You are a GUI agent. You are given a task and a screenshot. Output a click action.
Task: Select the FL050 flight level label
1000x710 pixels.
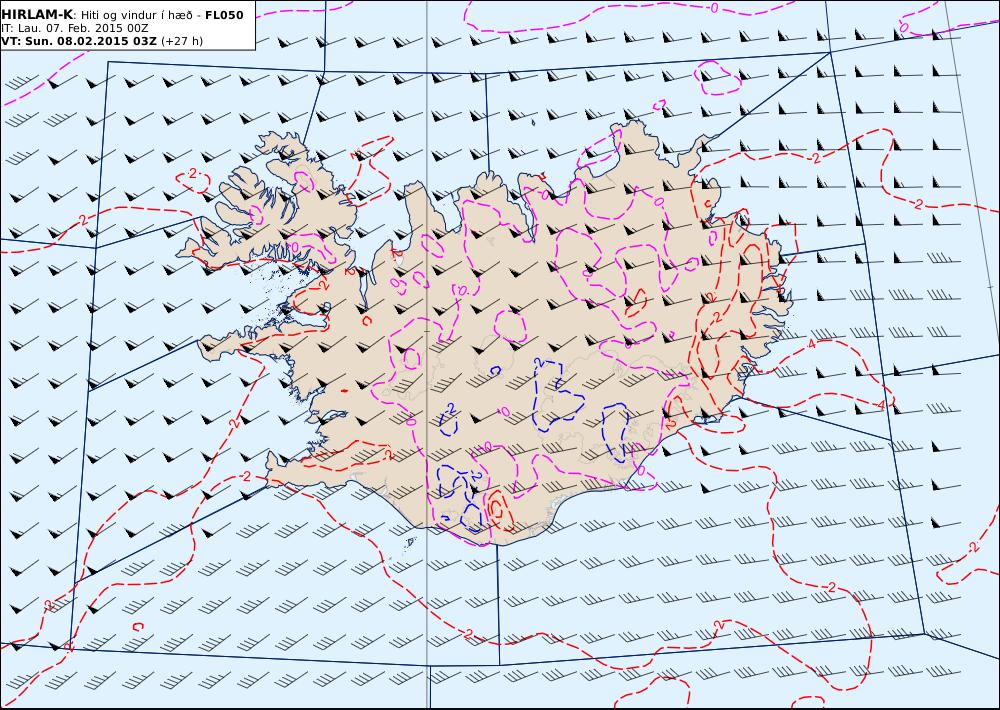[224, 15]
